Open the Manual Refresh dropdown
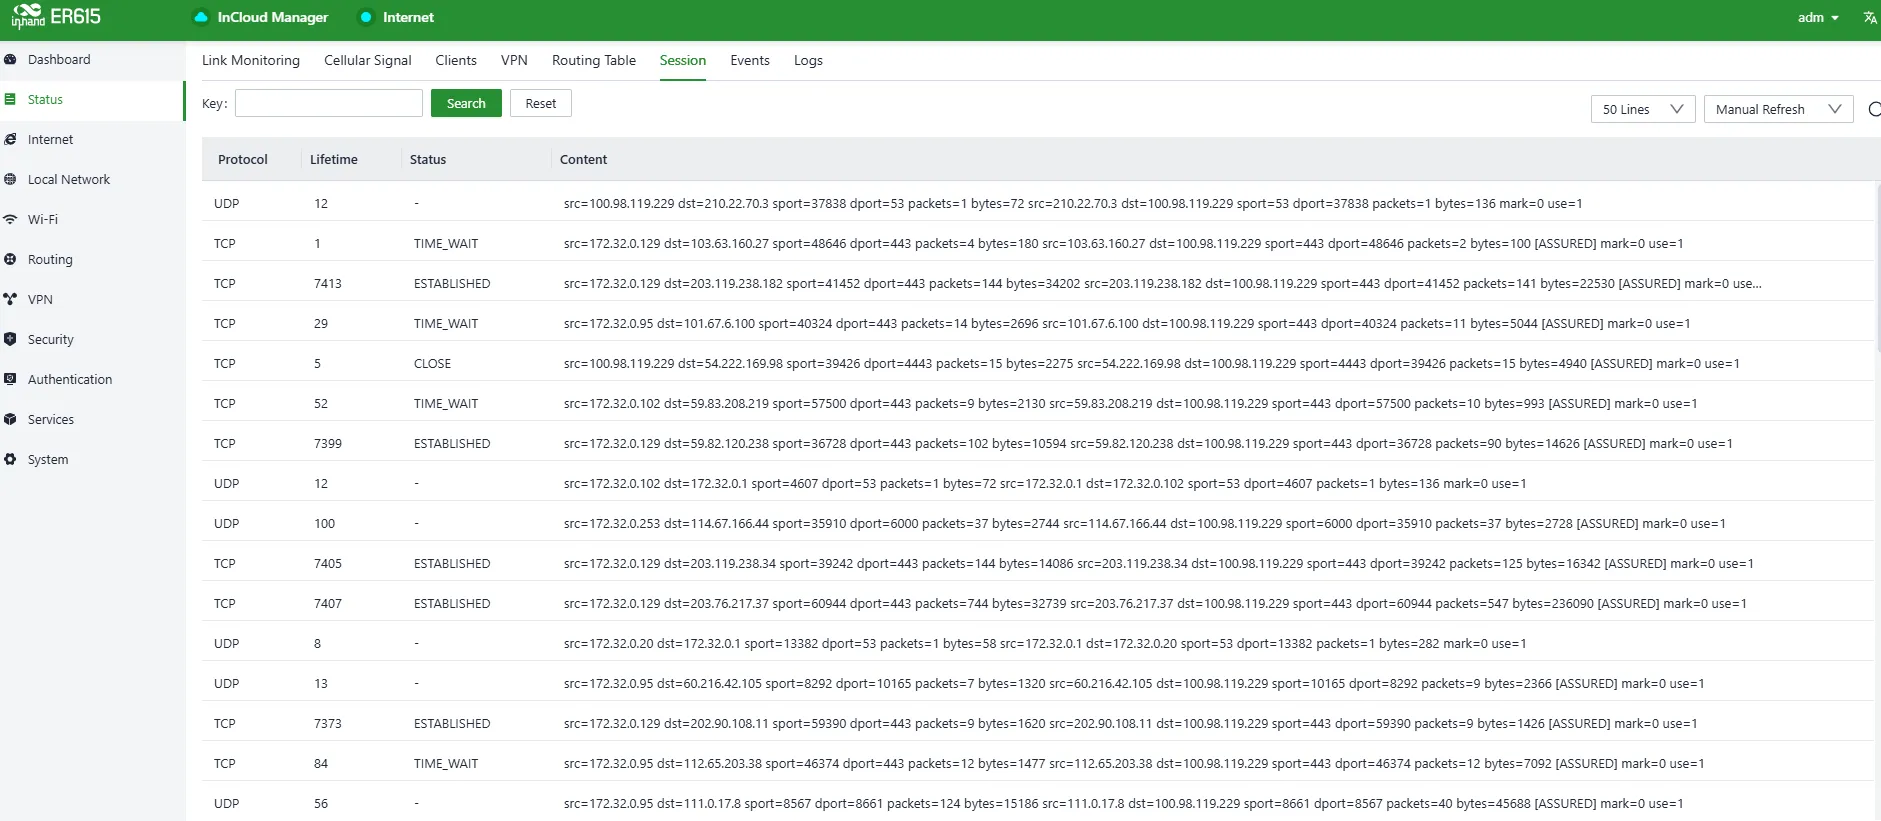Viewport: 1881px width, 821px height. (x=1778, y=109)
